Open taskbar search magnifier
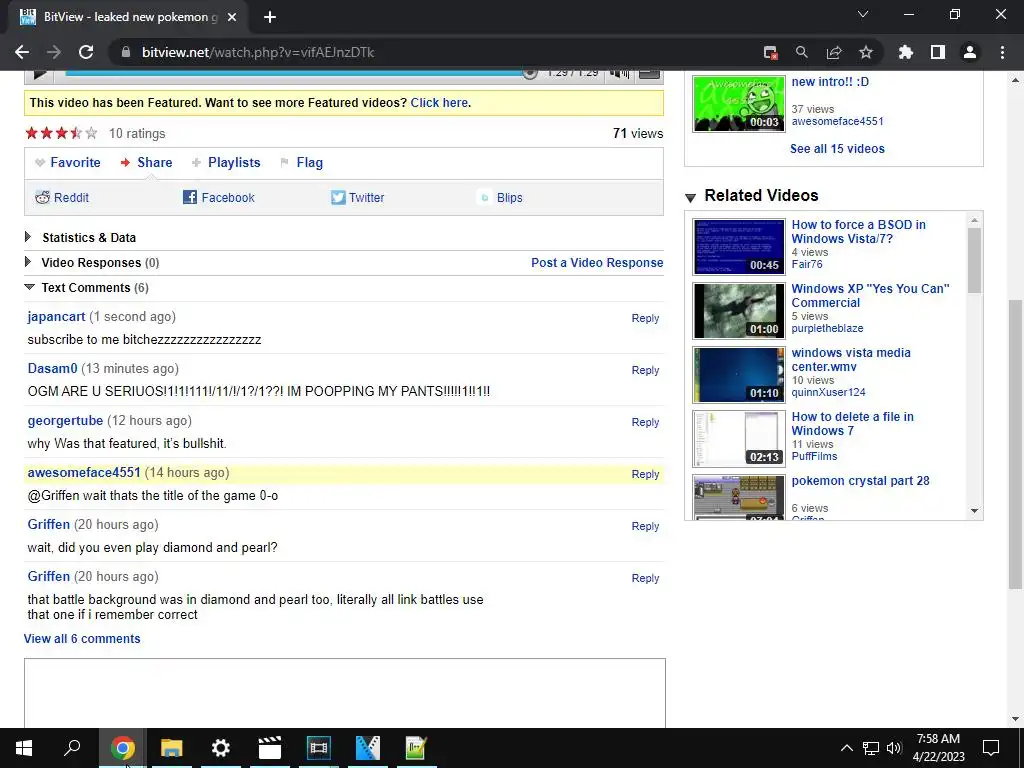 (x=72, y=748)
